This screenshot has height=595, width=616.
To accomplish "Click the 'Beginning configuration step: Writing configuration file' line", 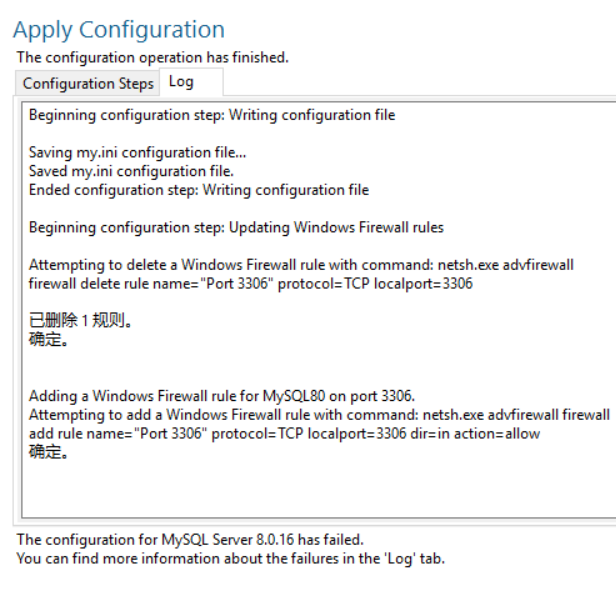I will (211, 115).
